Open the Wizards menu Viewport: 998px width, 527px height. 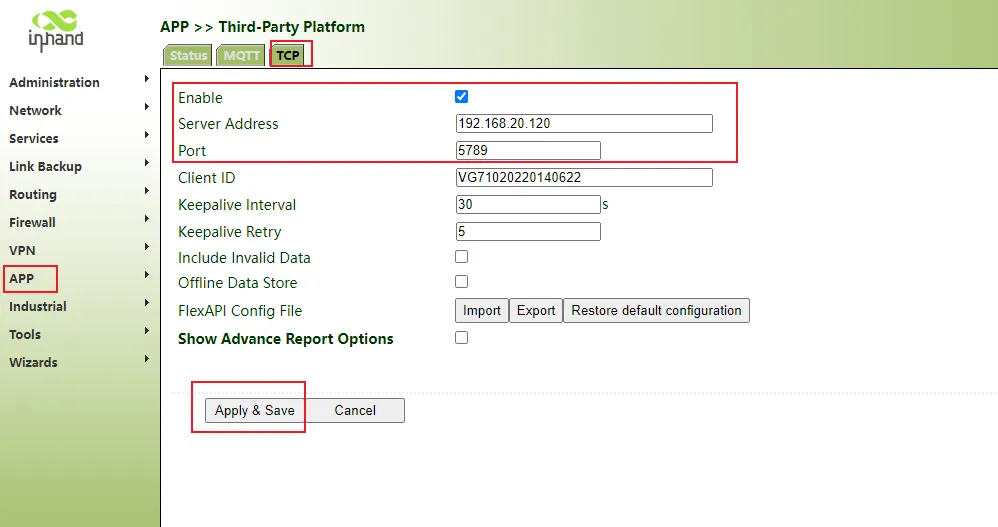tap(33, 362)
